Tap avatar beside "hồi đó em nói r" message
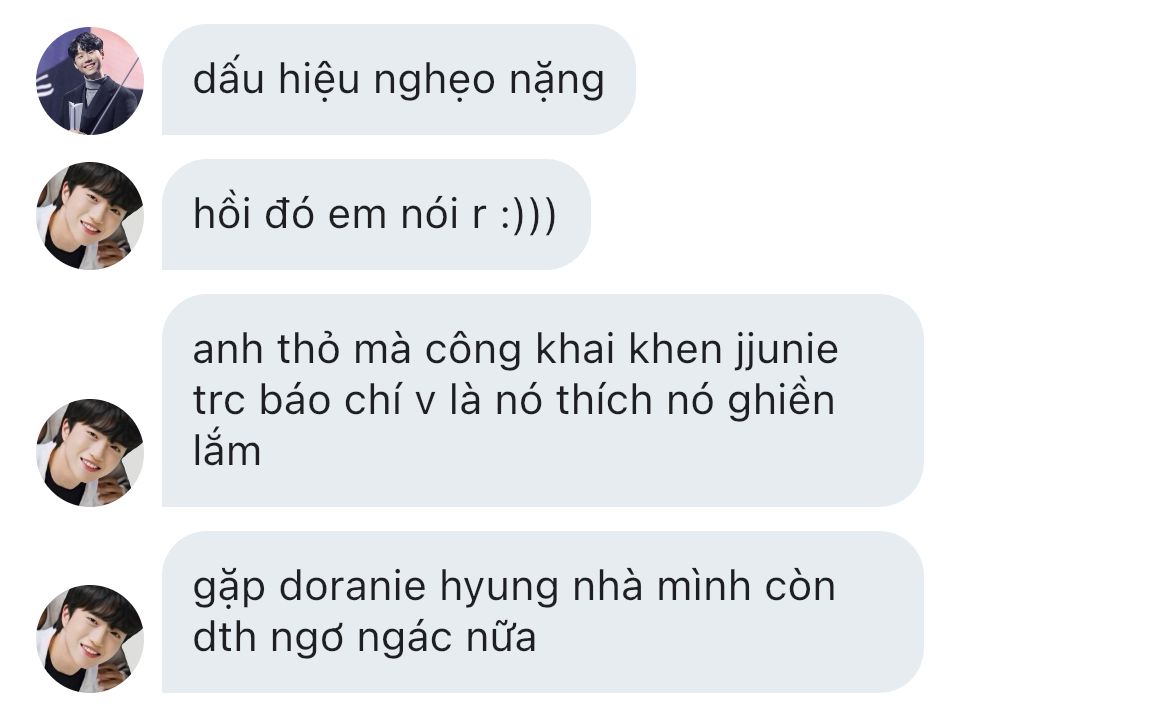This screenshot has height=707, width=1170. tap(90, 216)
